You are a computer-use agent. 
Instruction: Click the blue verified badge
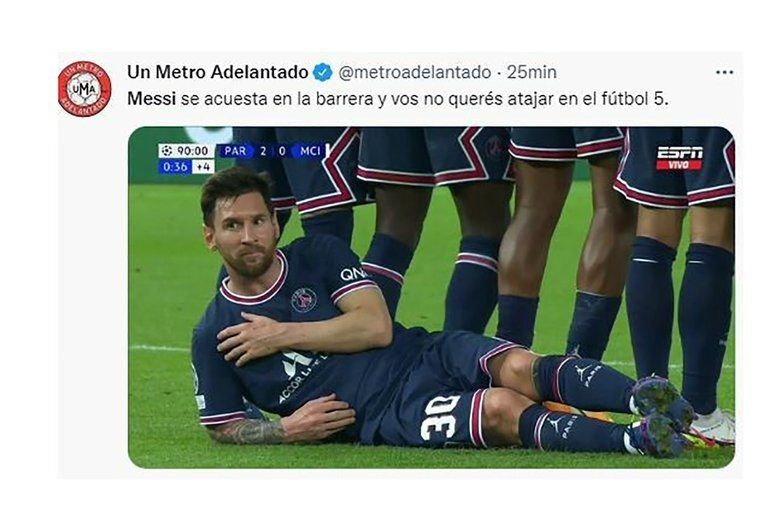click(x=322, y=73)
